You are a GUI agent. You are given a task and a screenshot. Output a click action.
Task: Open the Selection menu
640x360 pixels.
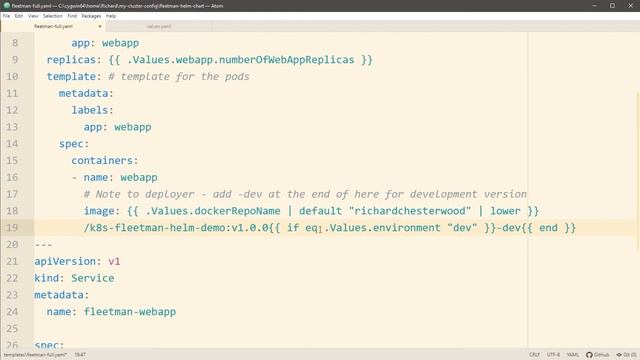[53, 16]
